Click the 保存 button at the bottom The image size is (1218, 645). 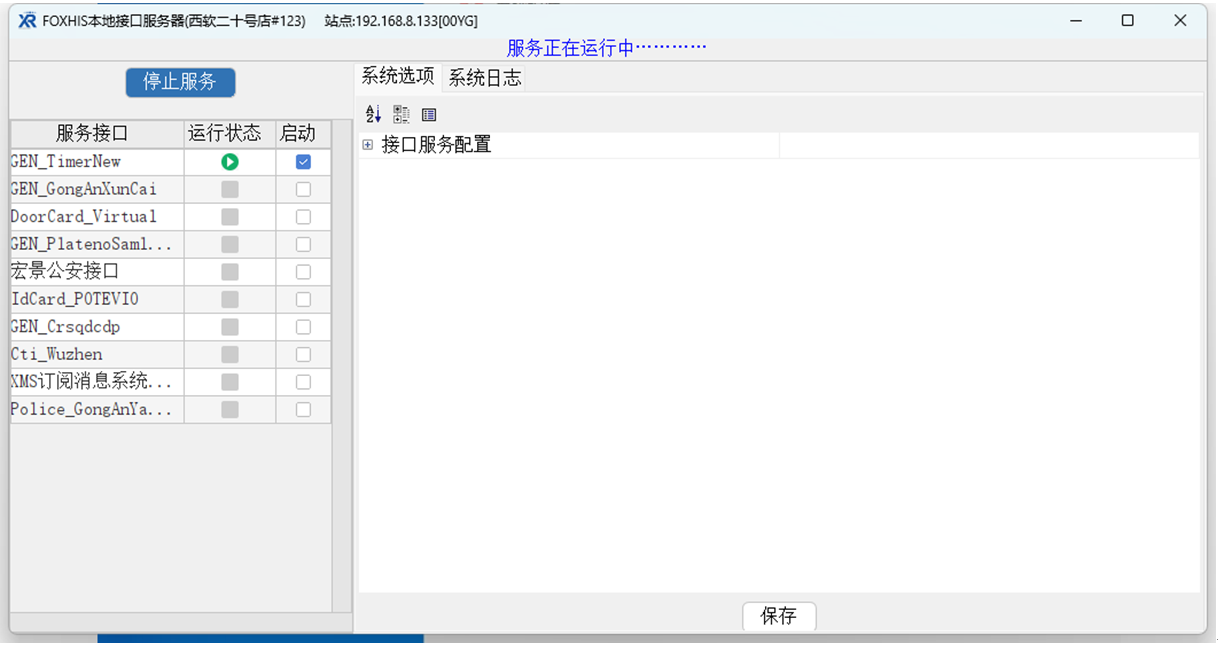[x=779, y=616]
